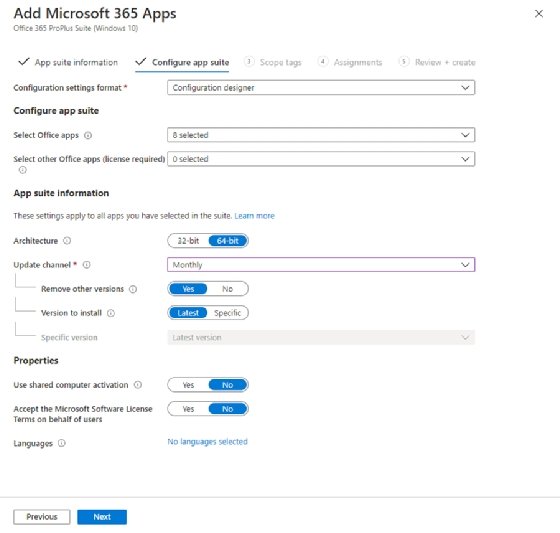
Task: Choose Specific for Version to install
Action: [x=228, y=313]
